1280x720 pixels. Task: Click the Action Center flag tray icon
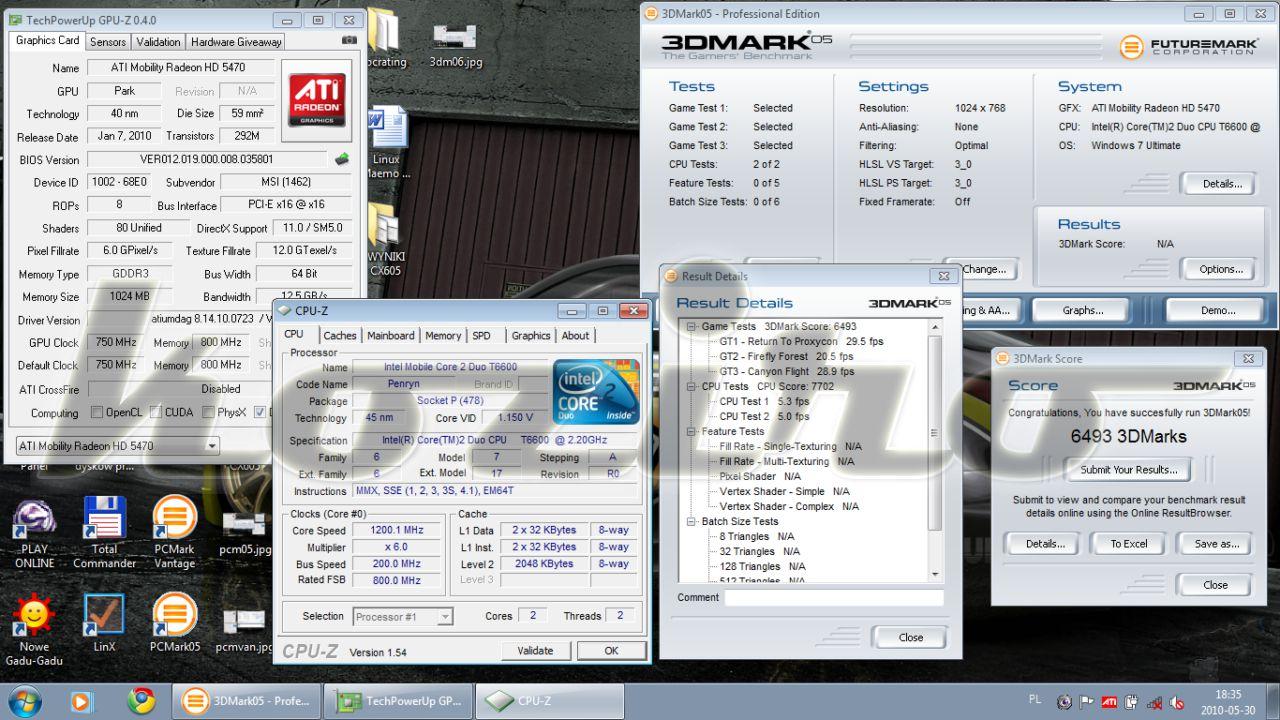click(x=1088, y=702)
